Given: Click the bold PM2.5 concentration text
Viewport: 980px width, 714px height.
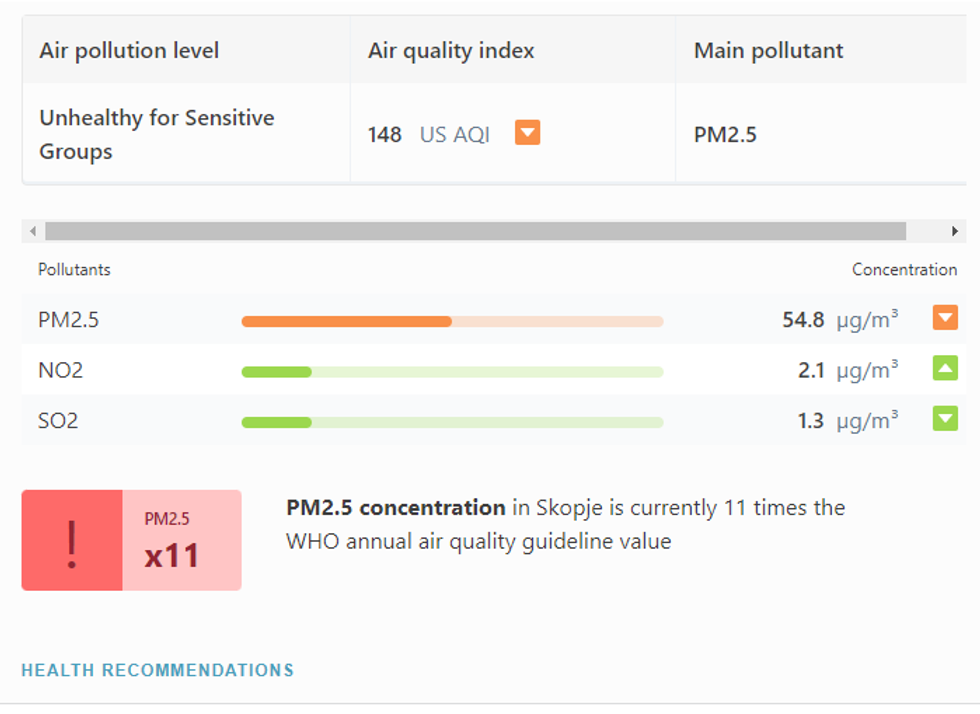Looking at the screenshot, I should (x=396, y=508).
